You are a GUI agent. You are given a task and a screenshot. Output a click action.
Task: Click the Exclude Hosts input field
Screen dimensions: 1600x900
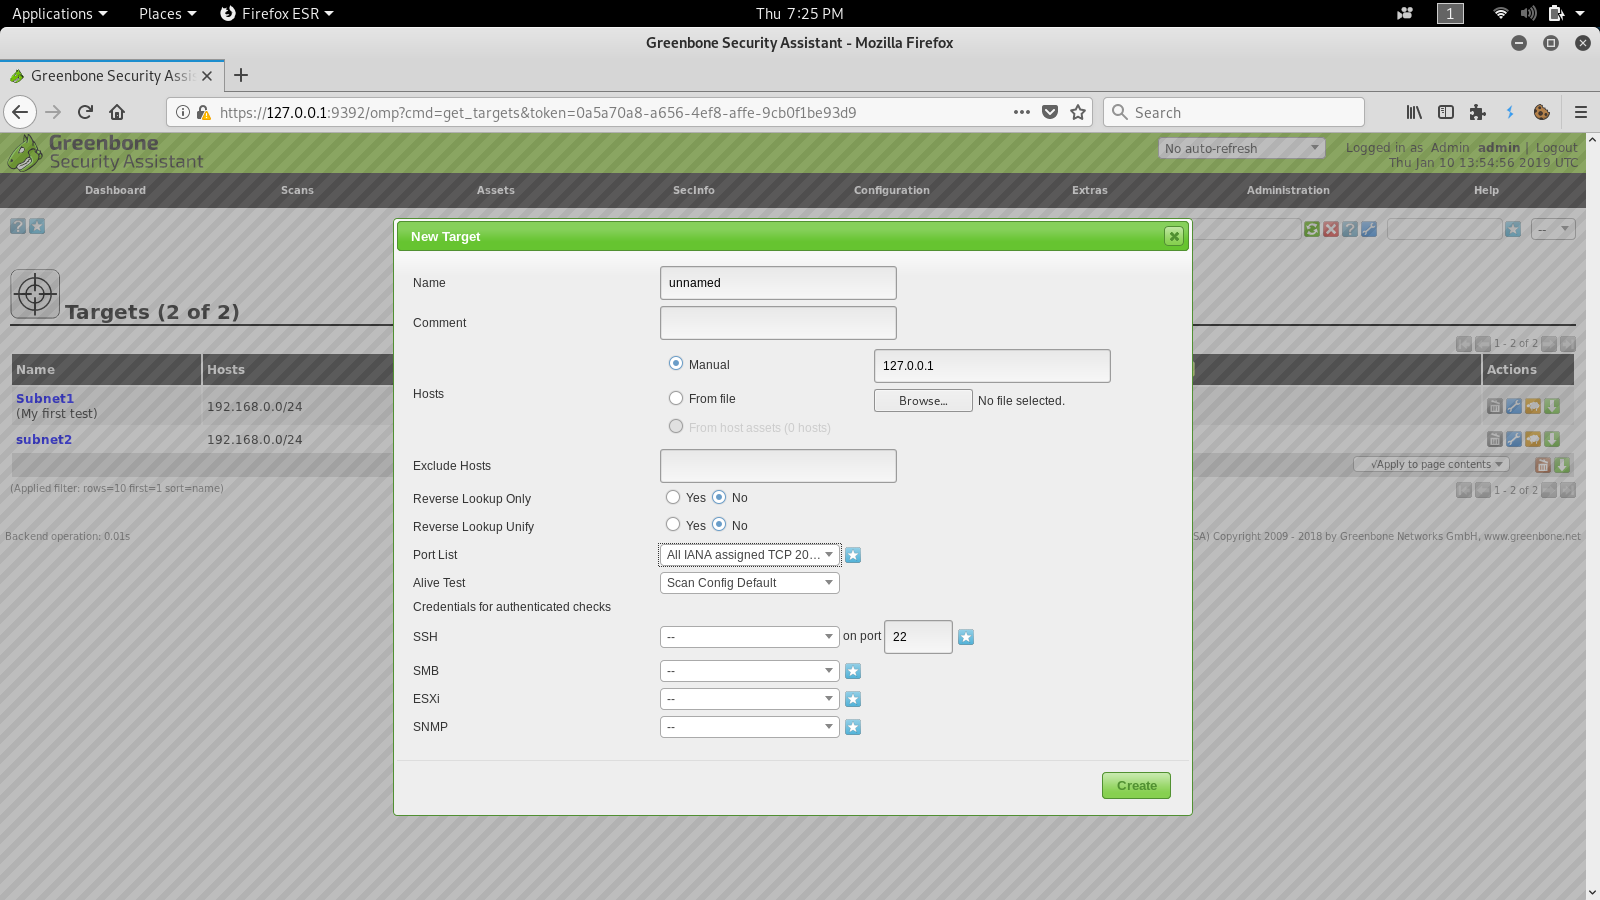[x=778, y=466]
